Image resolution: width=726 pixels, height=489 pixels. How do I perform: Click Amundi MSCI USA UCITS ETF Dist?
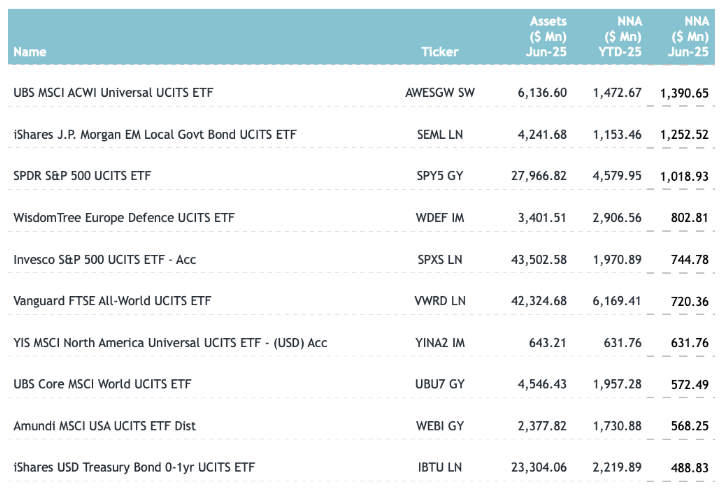coord(103,425)
